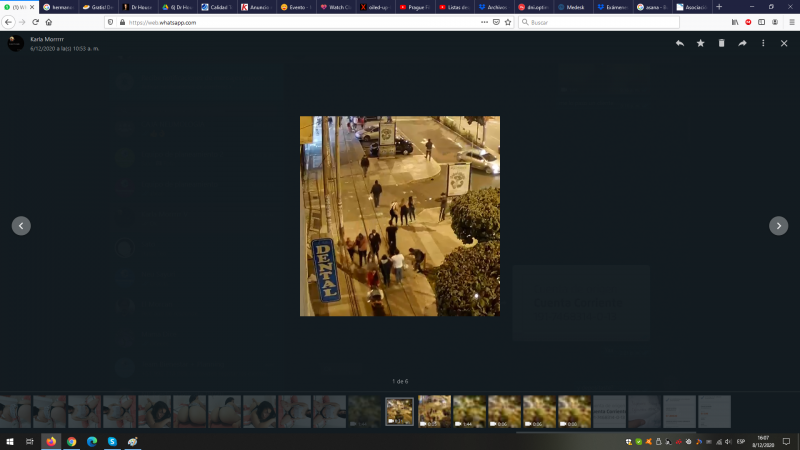Open a new browser tab
The width and height of the screenshot is (800, 450).
click(719, 7)
